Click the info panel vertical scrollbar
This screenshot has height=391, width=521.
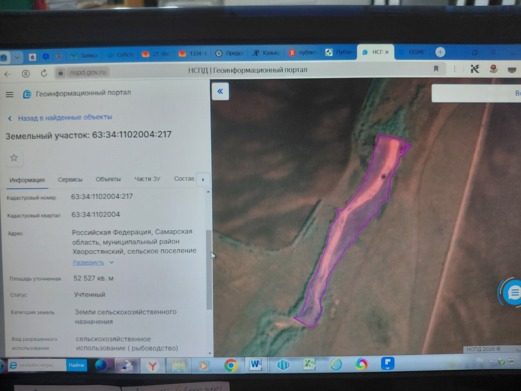click(209, 269)
